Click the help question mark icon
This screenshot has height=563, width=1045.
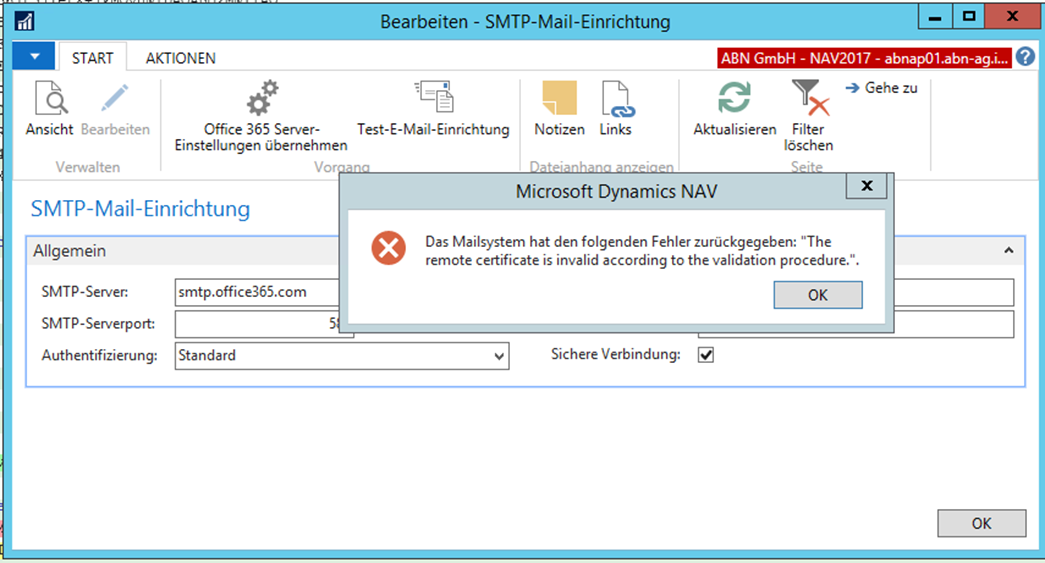pyautogui.click(x=1025, y=57)
